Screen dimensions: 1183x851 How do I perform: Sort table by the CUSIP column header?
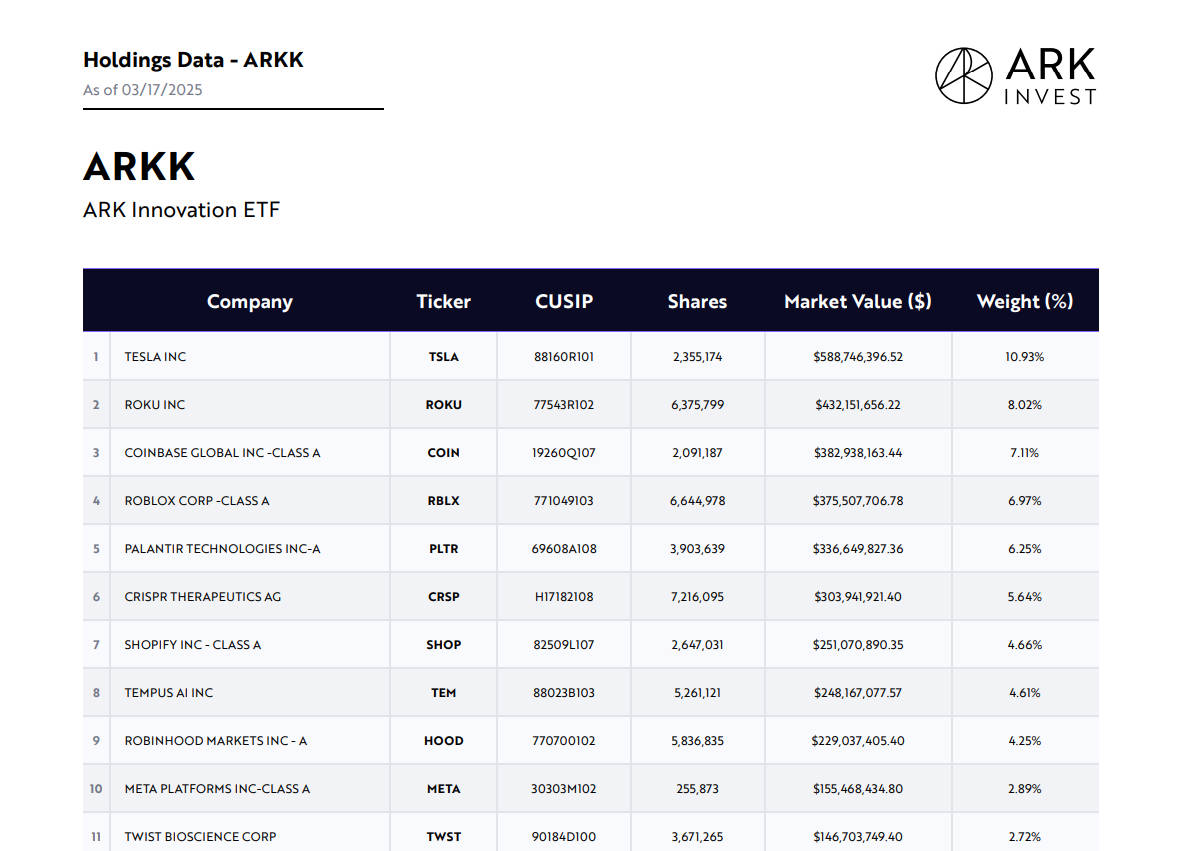(x=563, y=300)
